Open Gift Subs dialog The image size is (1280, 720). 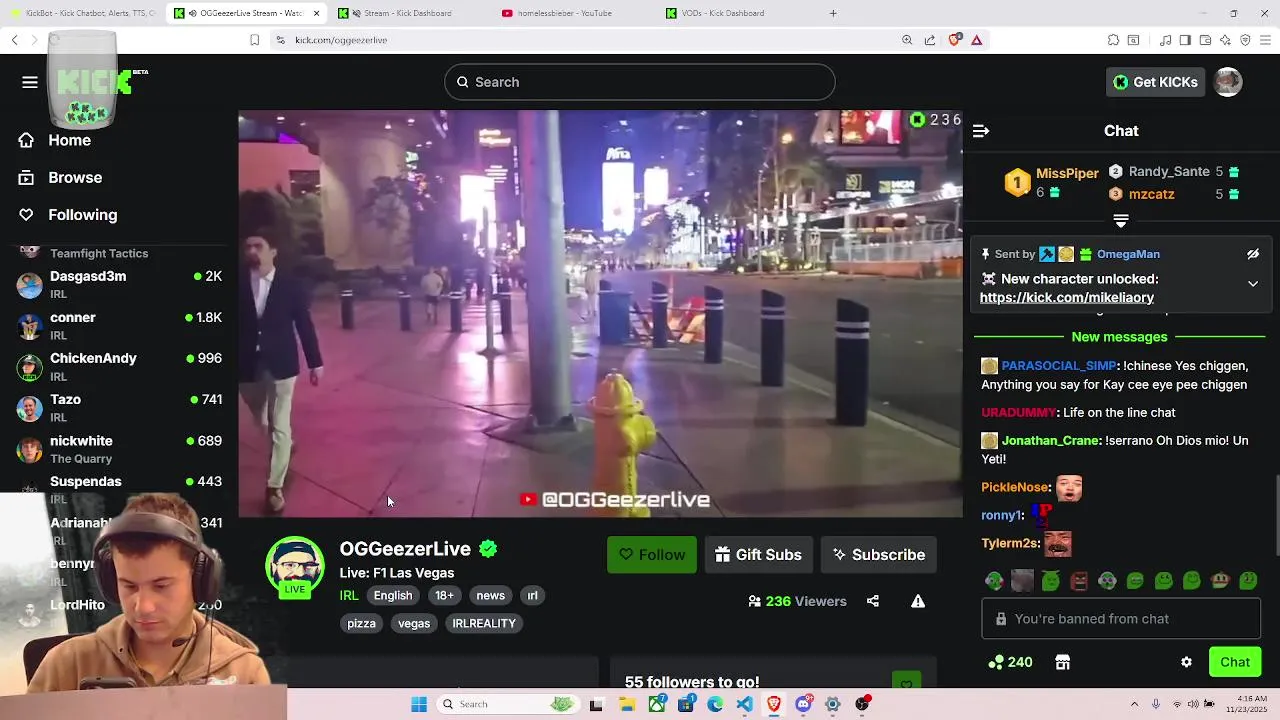click(x=758, y=555)
